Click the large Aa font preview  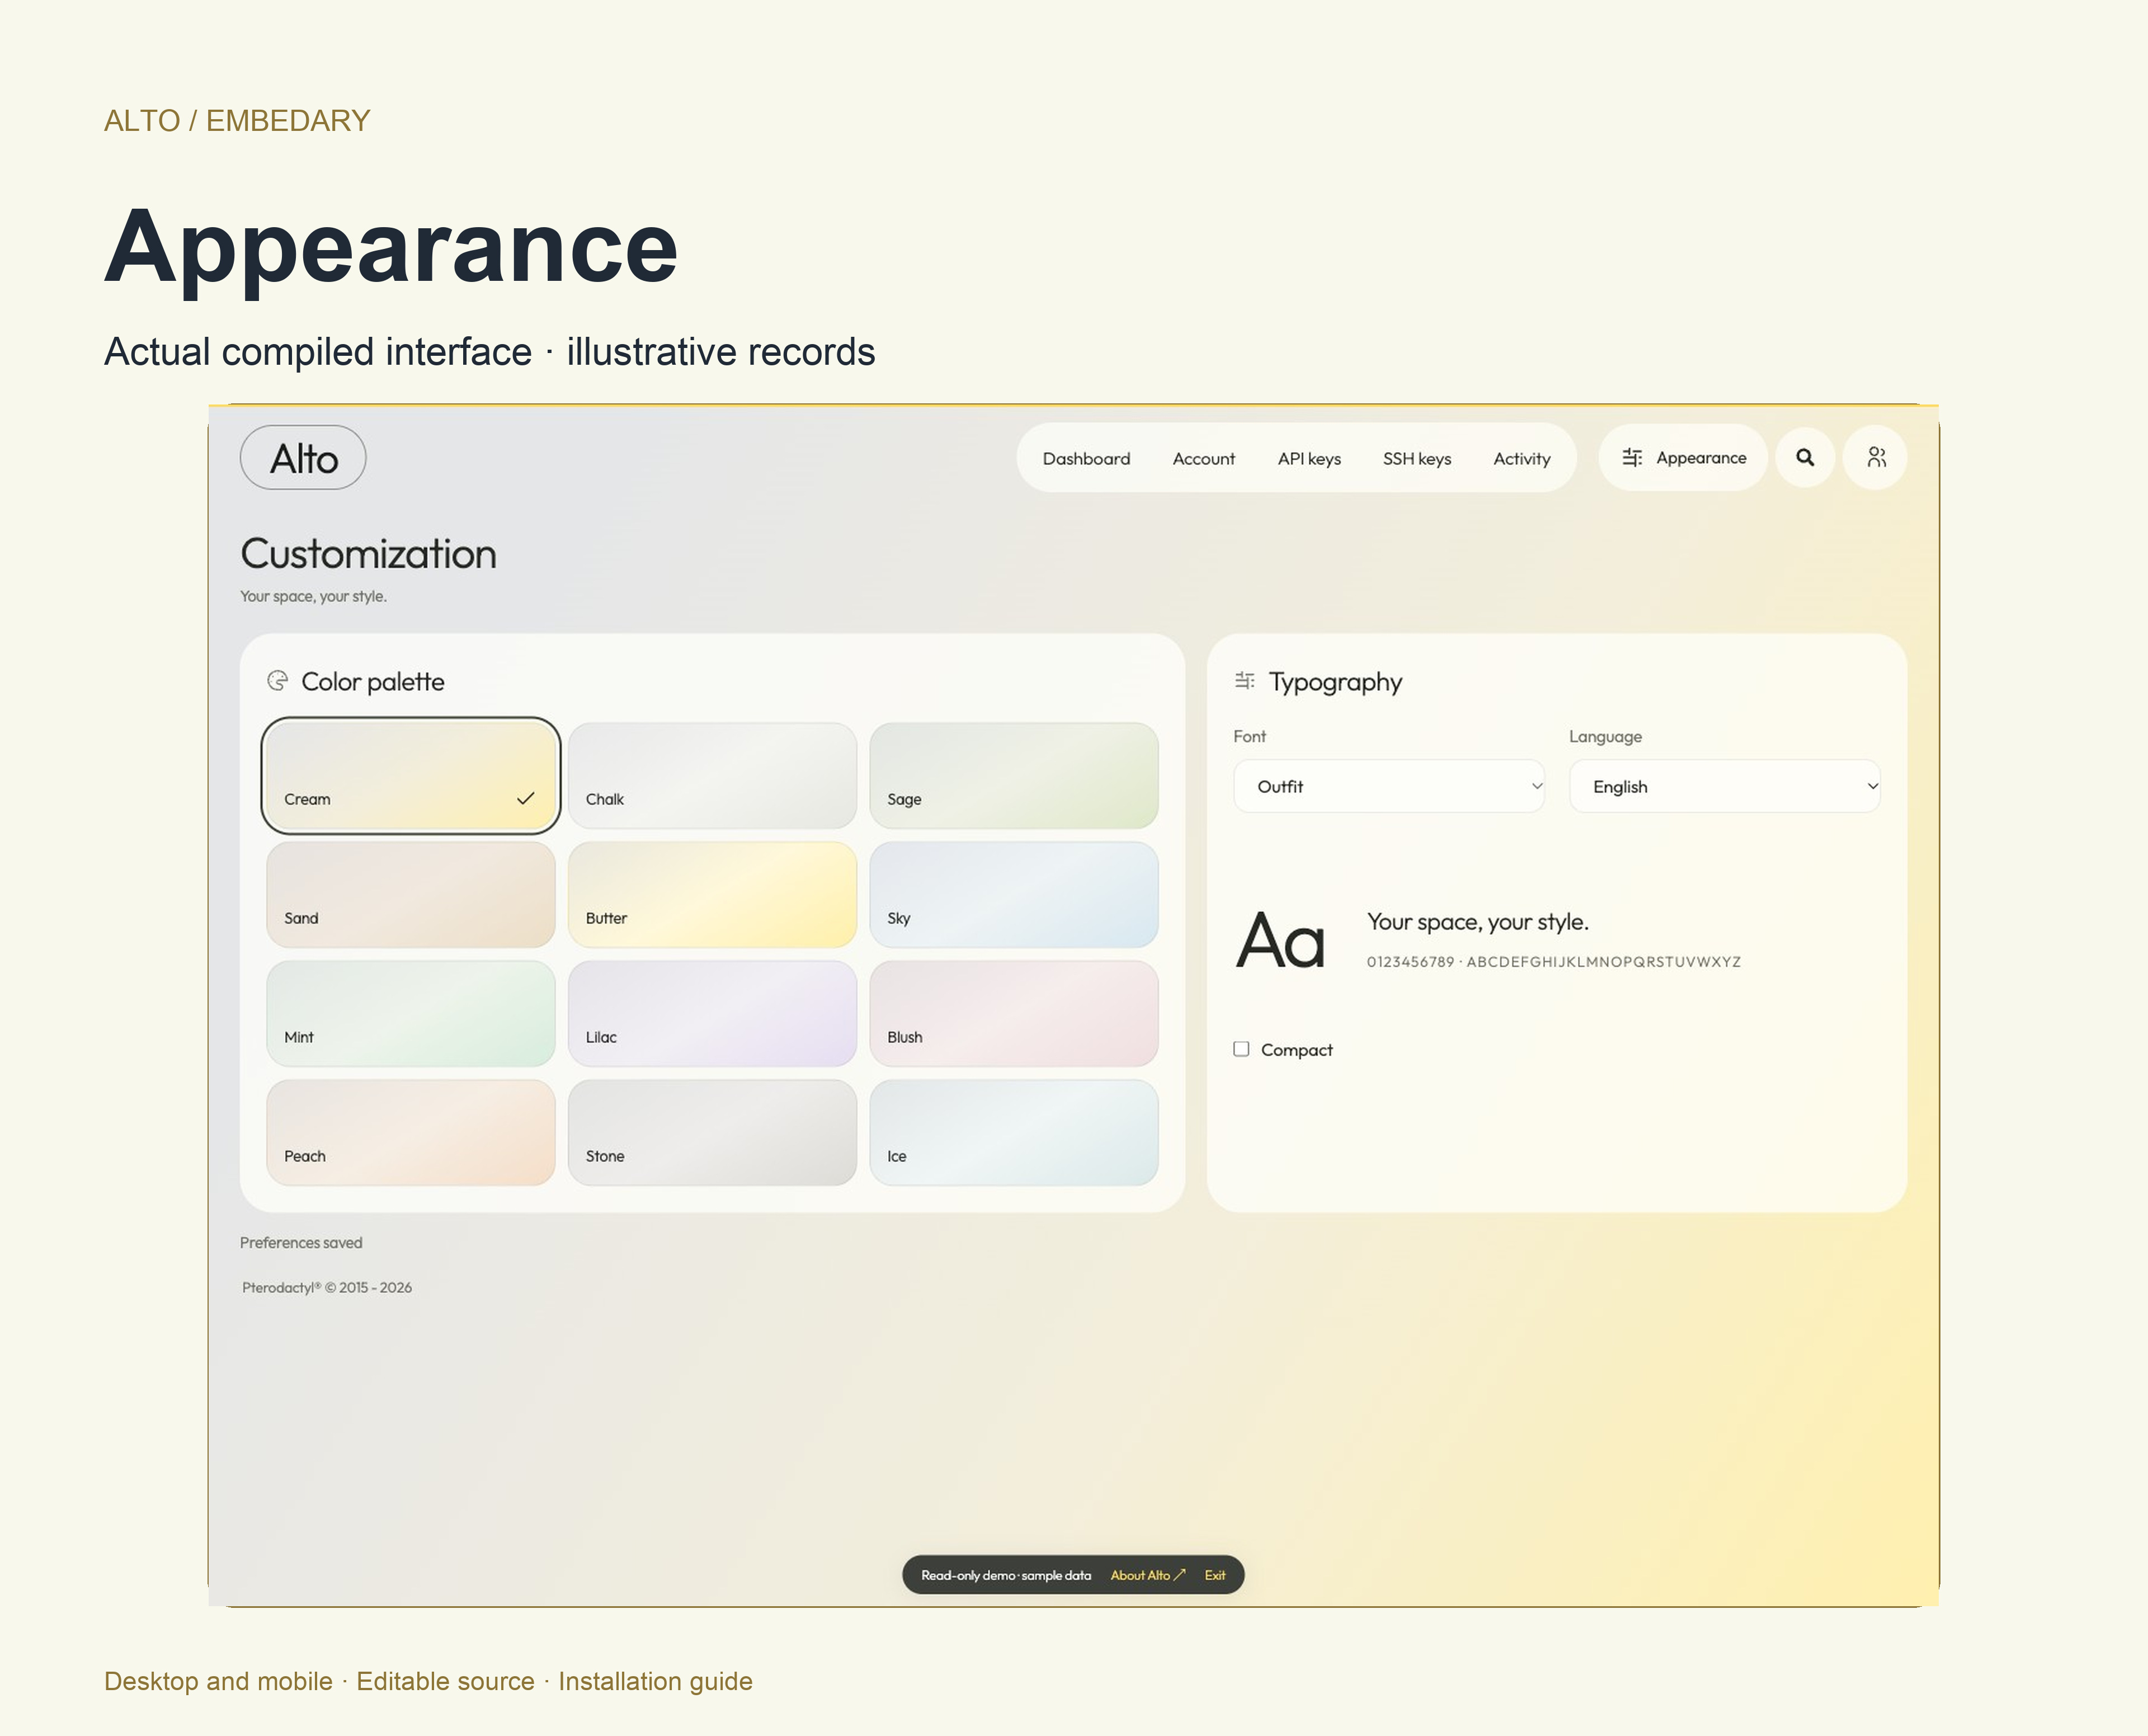click(x=1280, y=940)
